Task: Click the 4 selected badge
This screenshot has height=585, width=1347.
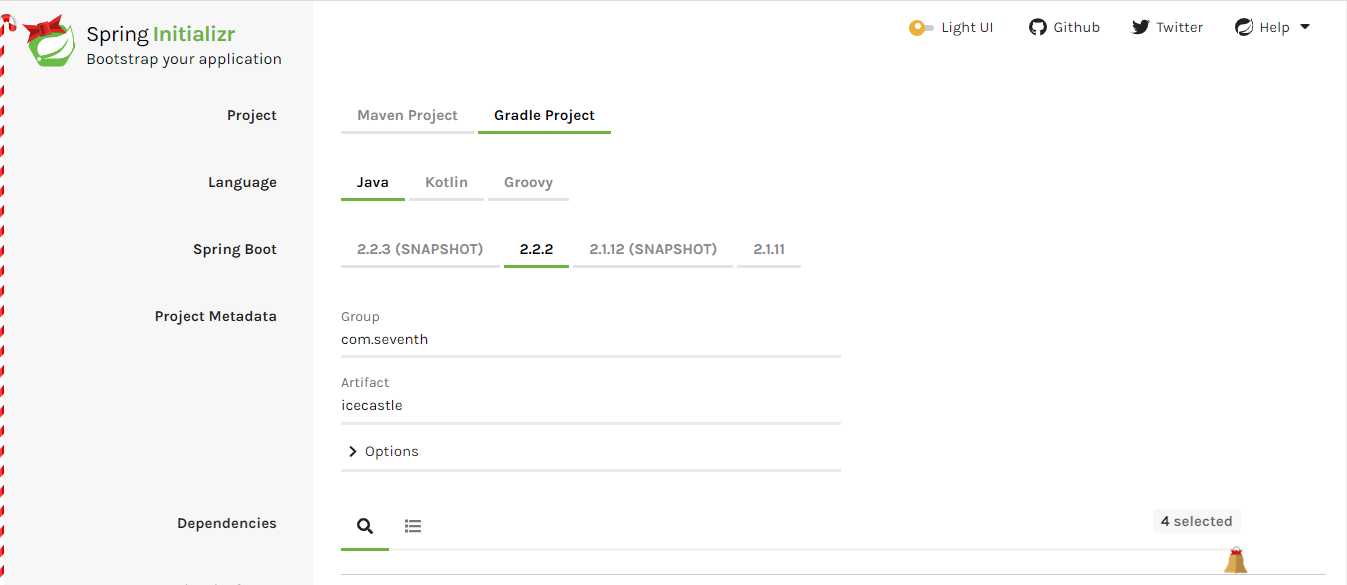Action: (x=1196, y=522)
